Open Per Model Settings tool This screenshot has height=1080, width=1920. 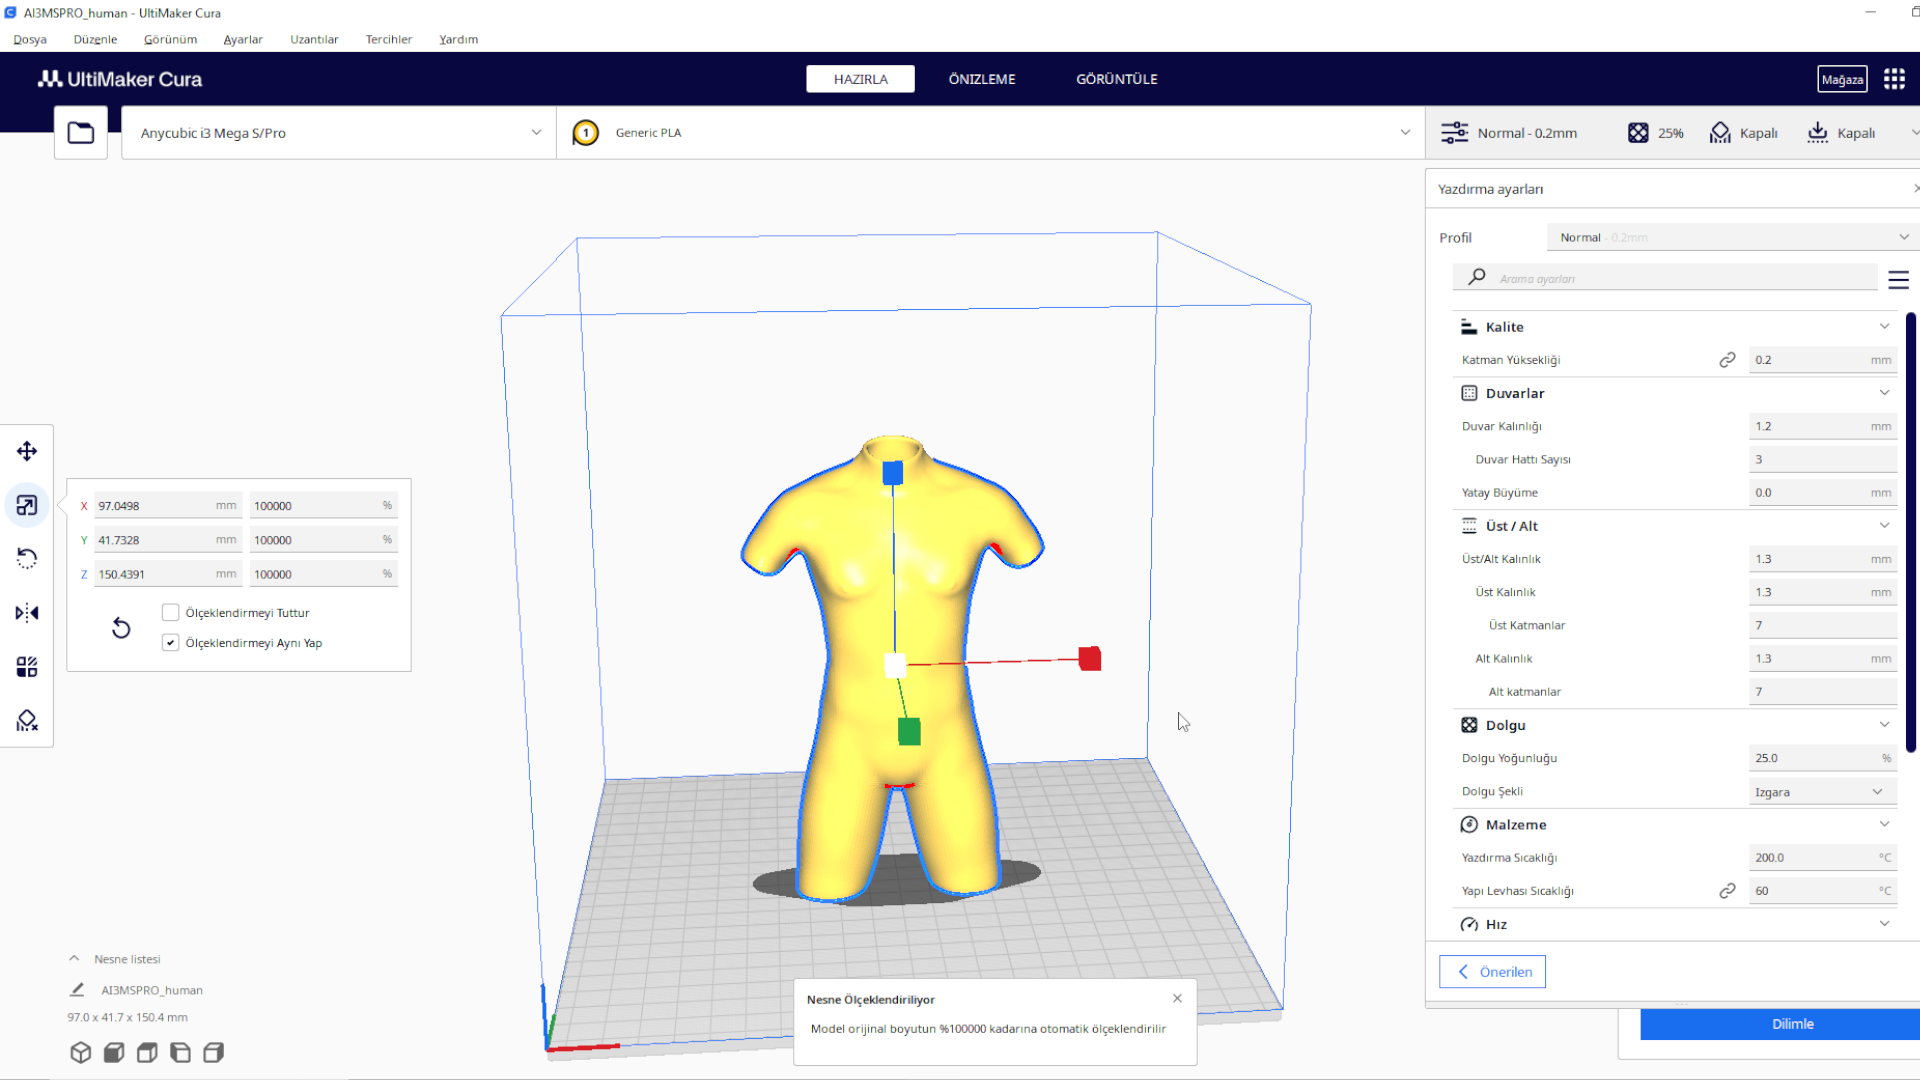(27, 666)
